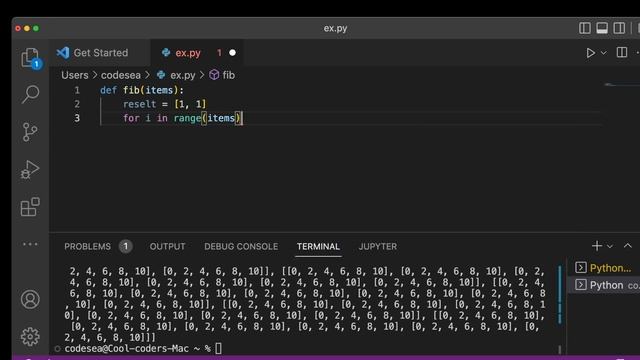Image resolution: width=640 pixels, height=360 pixels.
Task: Show additional views ellipsis in activity bar
Action: [x=30, y=244]
